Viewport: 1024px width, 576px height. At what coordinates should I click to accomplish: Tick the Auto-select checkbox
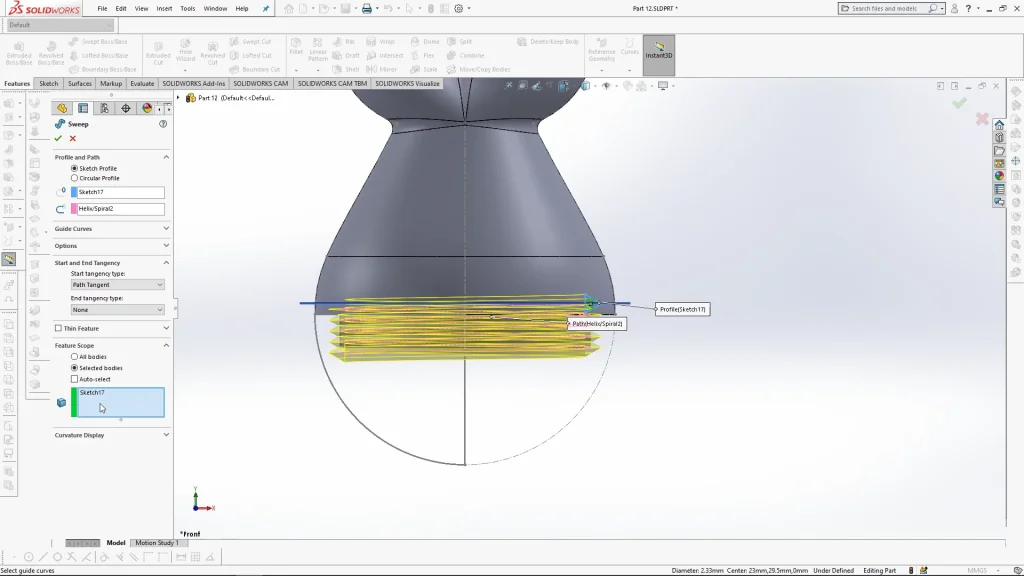click(x=74, y=379)
